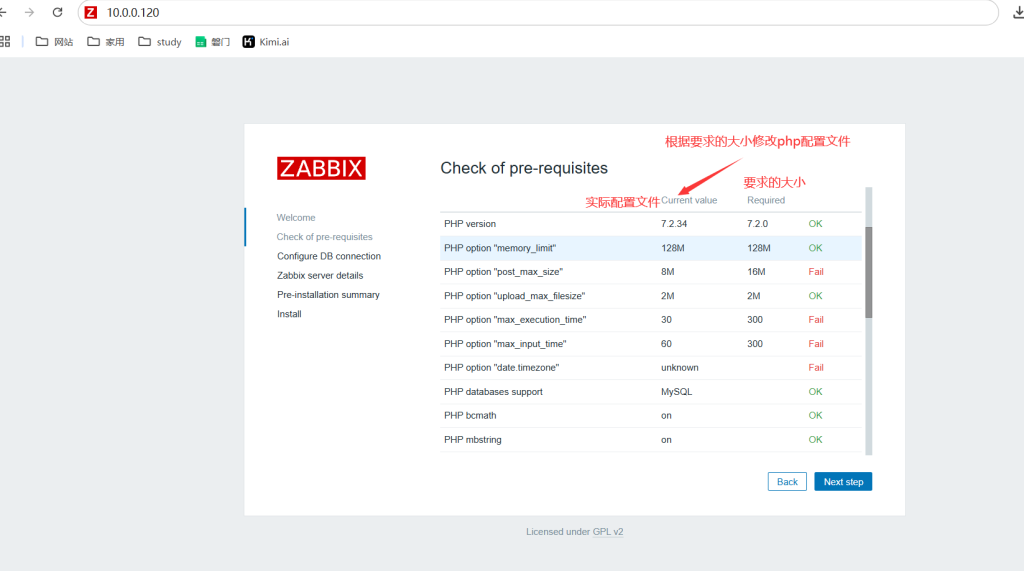The height and width of the screenshot is (571, 1024).
Task: Click the address bar showing 10.0.0.120
Action: point(500,13)
